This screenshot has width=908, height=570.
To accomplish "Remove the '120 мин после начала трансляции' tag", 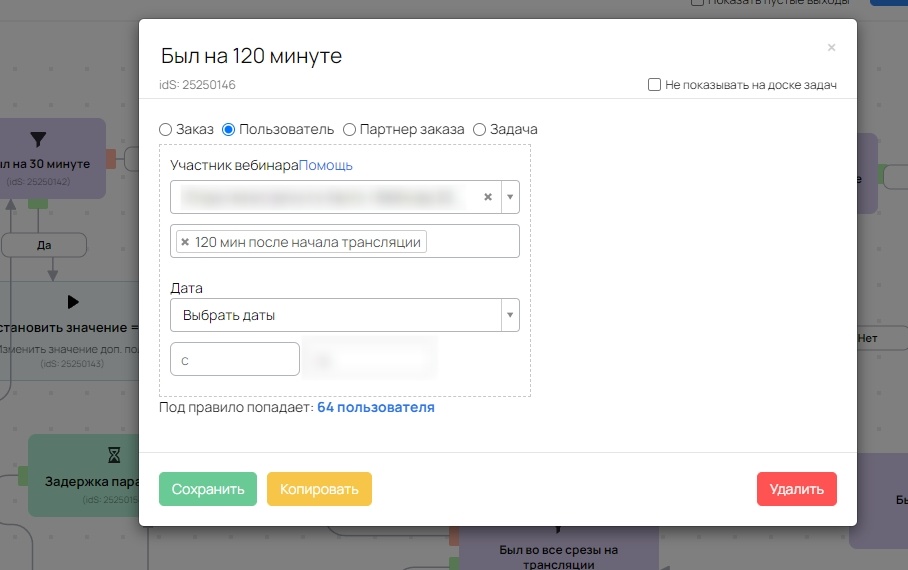I will point(185,242).
